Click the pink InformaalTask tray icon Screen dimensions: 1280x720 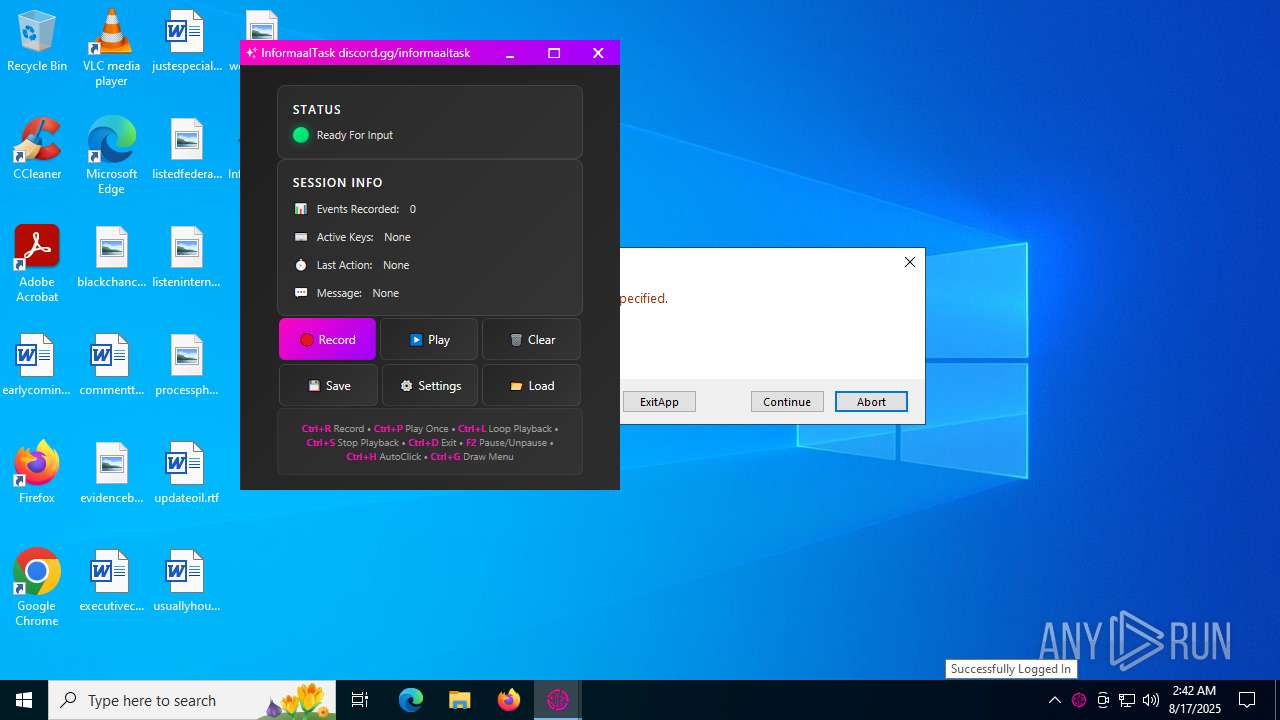(x=1079, y=700)
